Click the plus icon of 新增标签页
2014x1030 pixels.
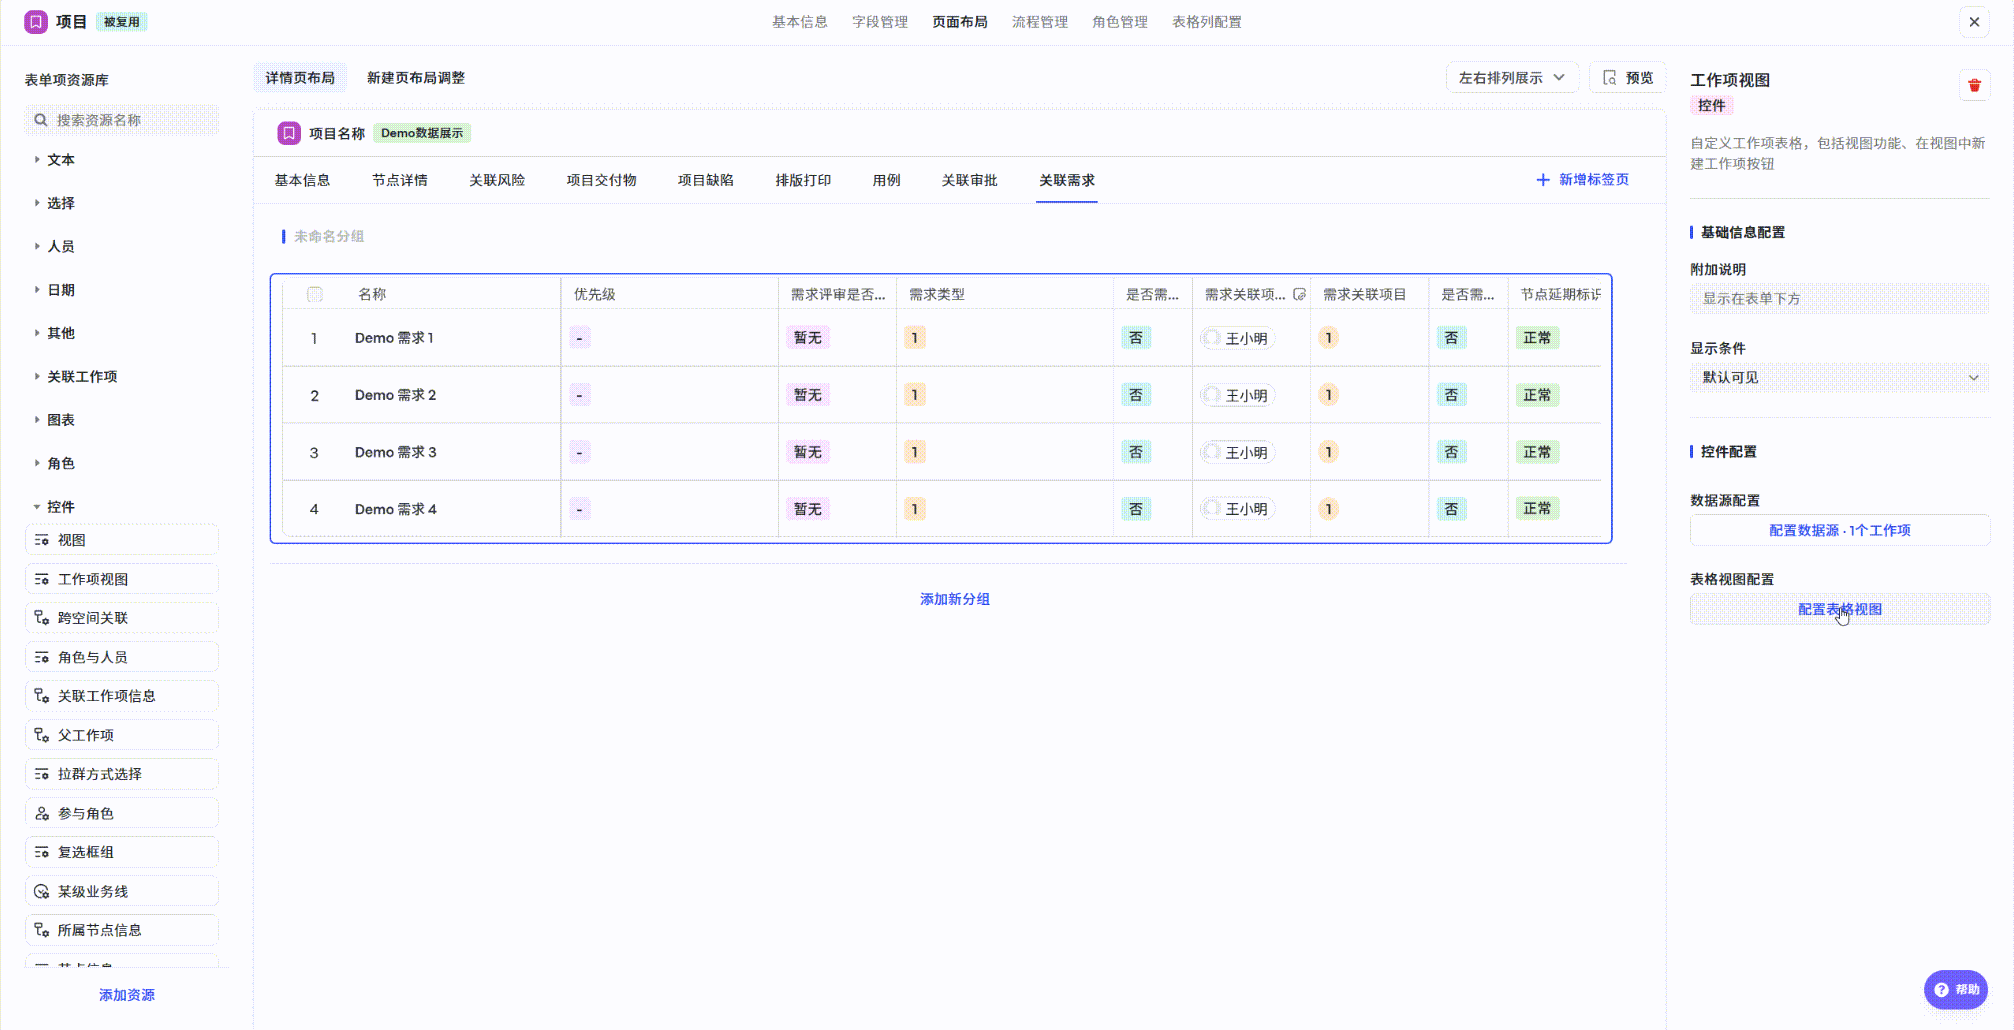[1543, 180]
